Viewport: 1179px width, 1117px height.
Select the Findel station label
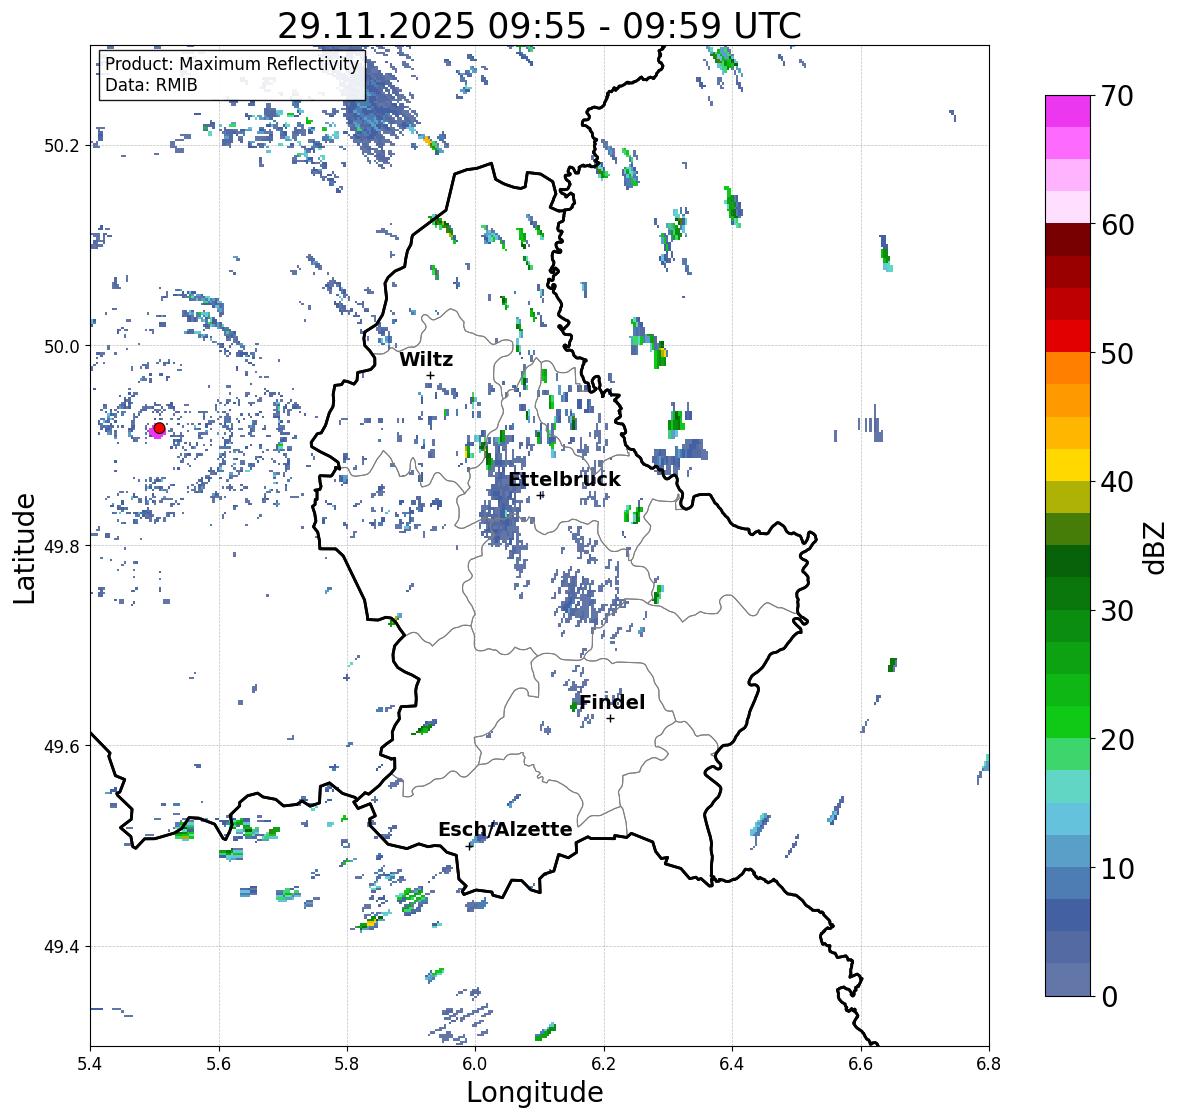point(612,702)
